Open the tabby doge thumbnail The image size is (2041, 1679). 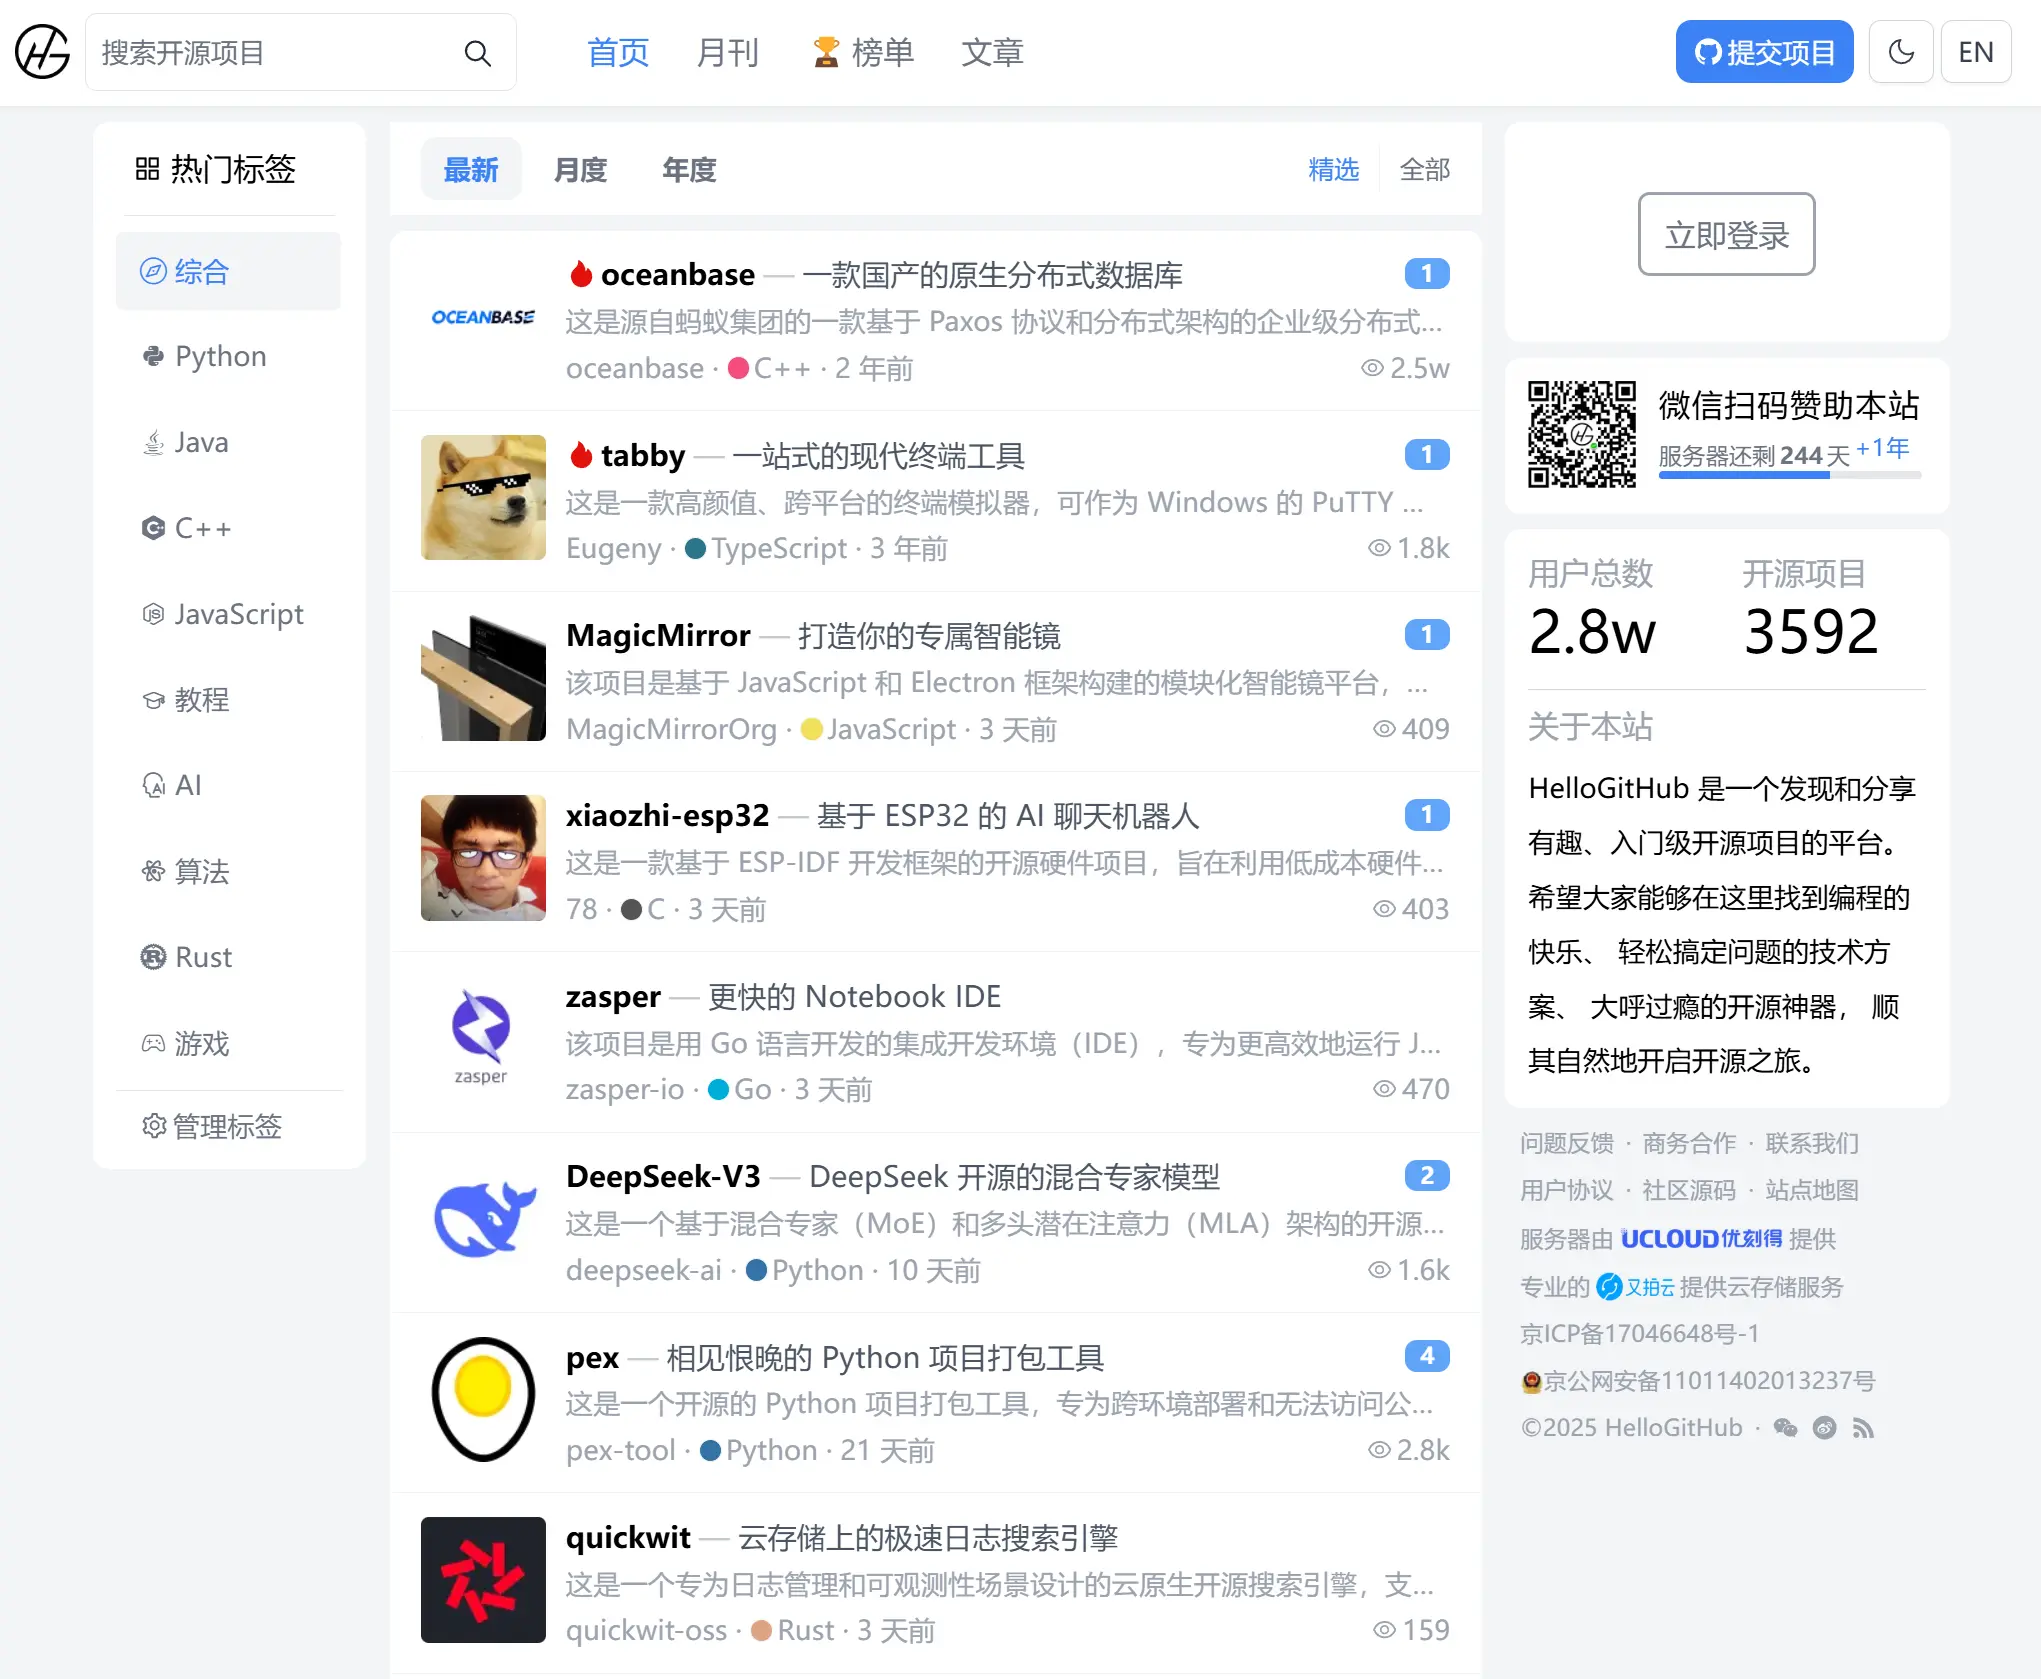coord(483,497)
